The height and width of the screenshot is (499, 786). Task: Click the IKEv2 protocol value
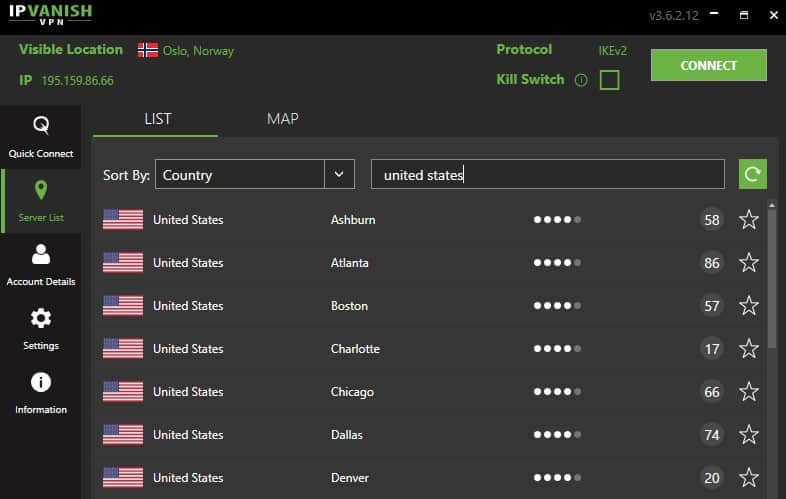pos(612,51)
